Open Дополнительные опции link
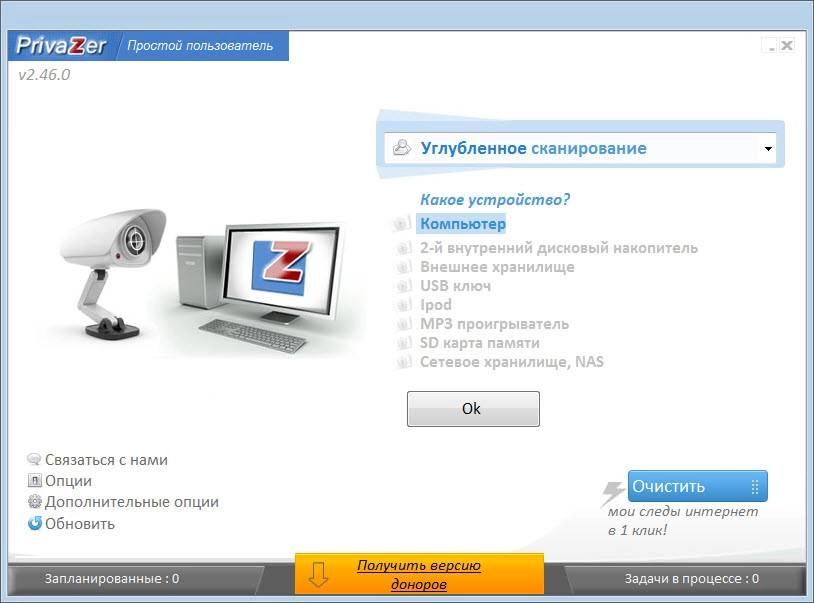Screen dimensions: 814x603 132,502
